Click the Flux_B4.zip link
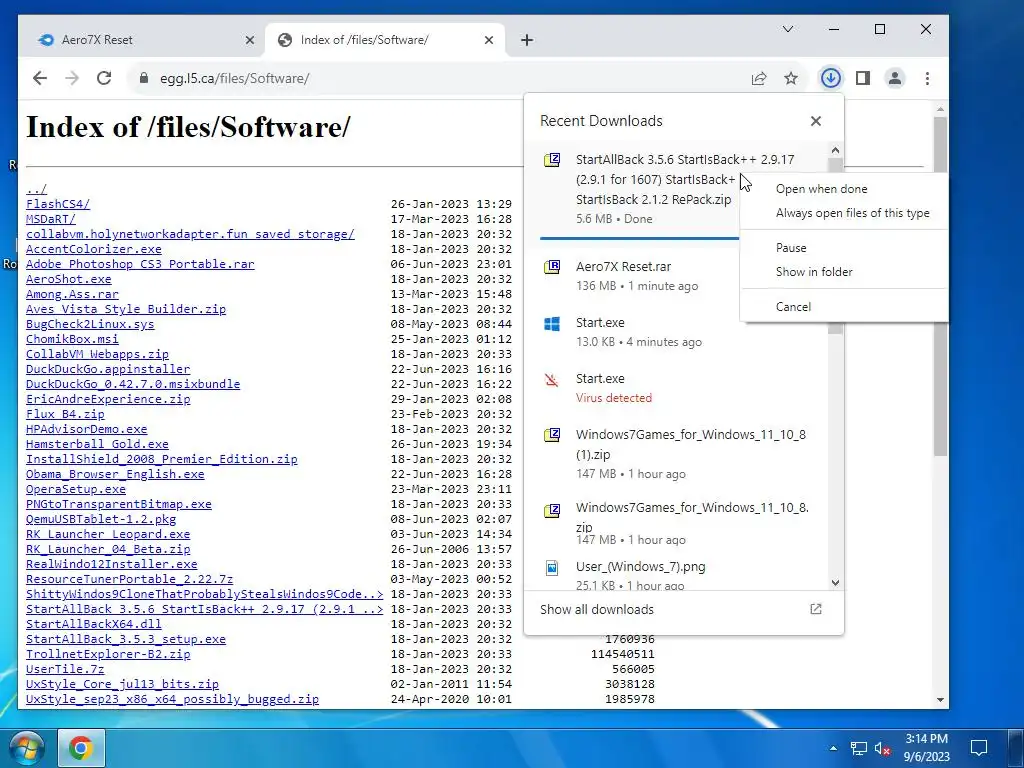The height and width of the screenshot is (768, 1024). [65, 414]
